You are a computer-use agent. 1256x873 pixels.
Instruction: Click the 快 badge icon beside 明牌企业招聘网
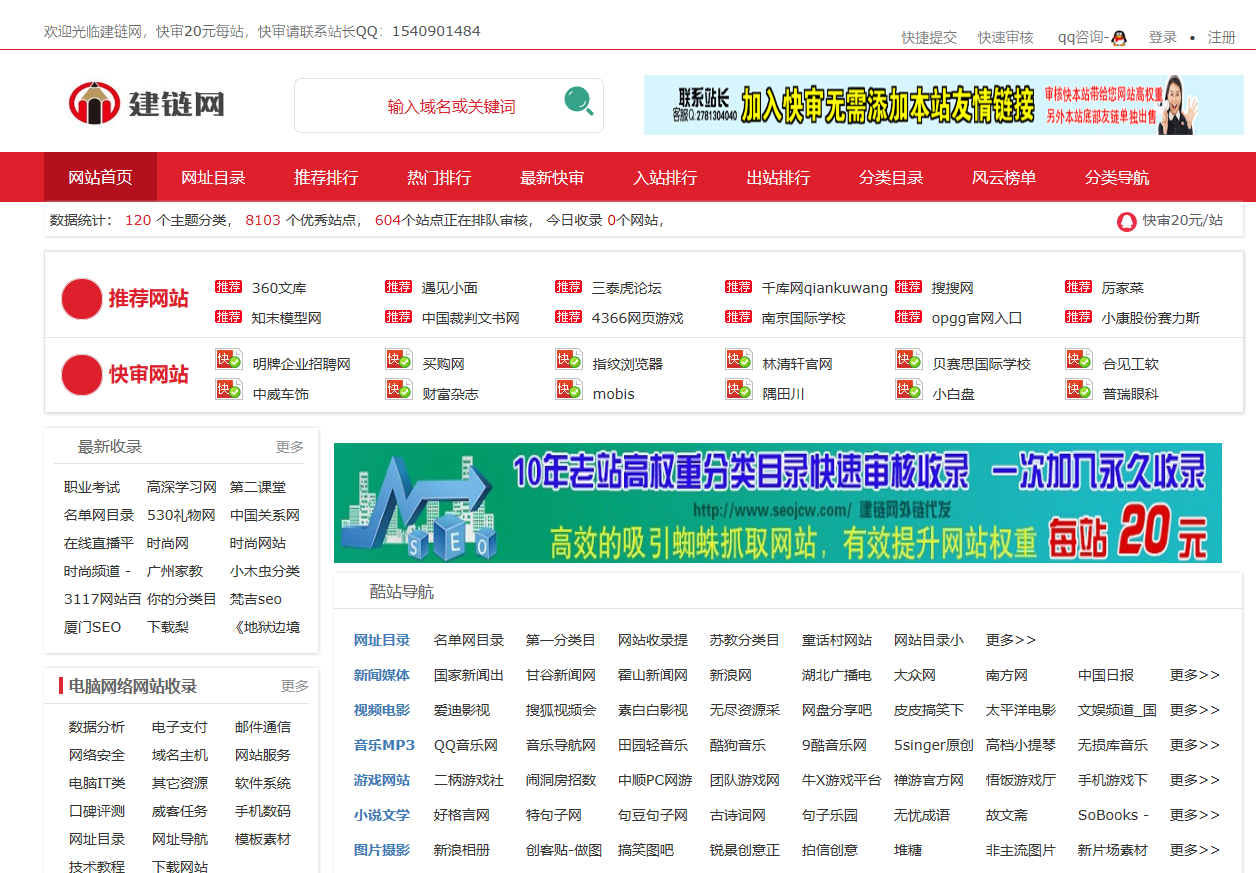(229, 360)
